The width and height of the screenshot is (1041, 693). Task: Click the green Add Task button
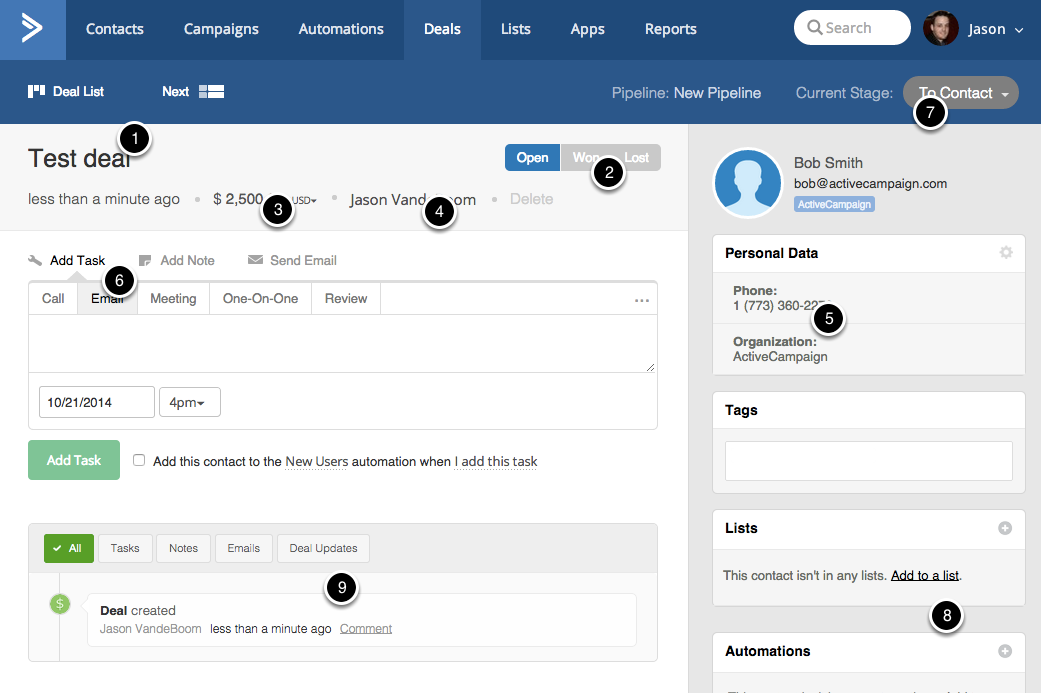(x=74, y=460)
